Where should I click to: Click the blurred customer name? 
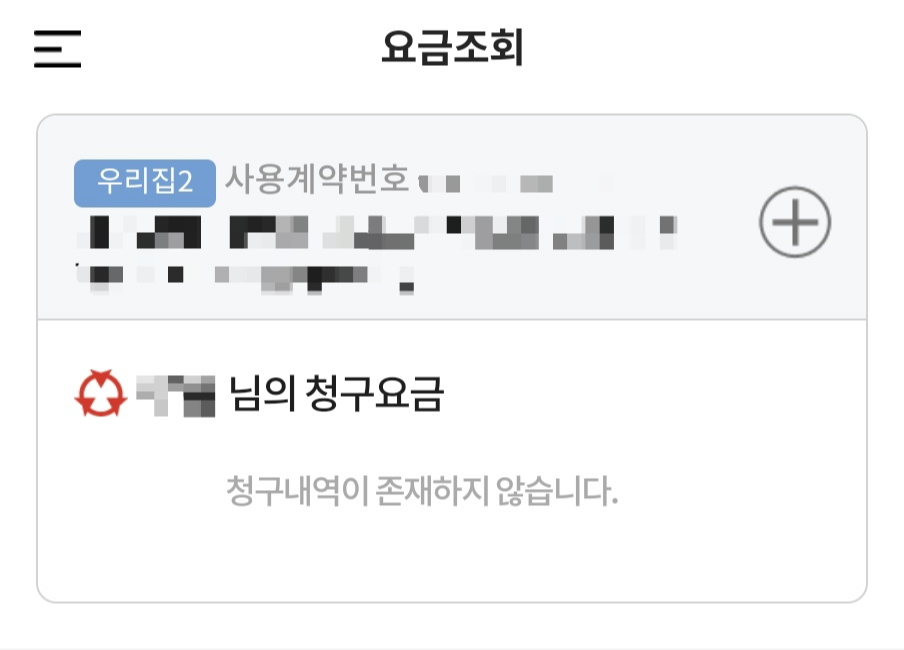click(176, 395)
